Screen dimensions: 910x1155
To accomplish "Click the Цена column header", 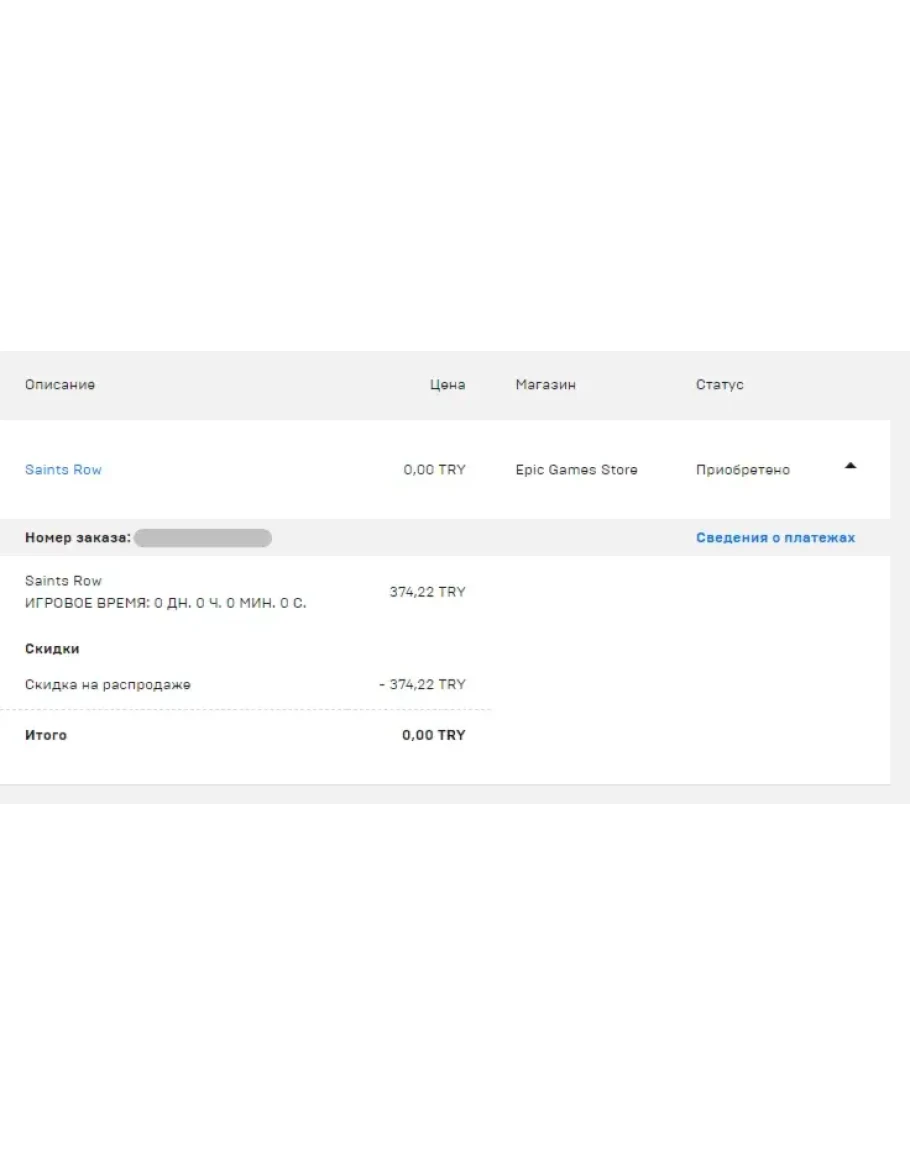I will (x=447, y=385).
